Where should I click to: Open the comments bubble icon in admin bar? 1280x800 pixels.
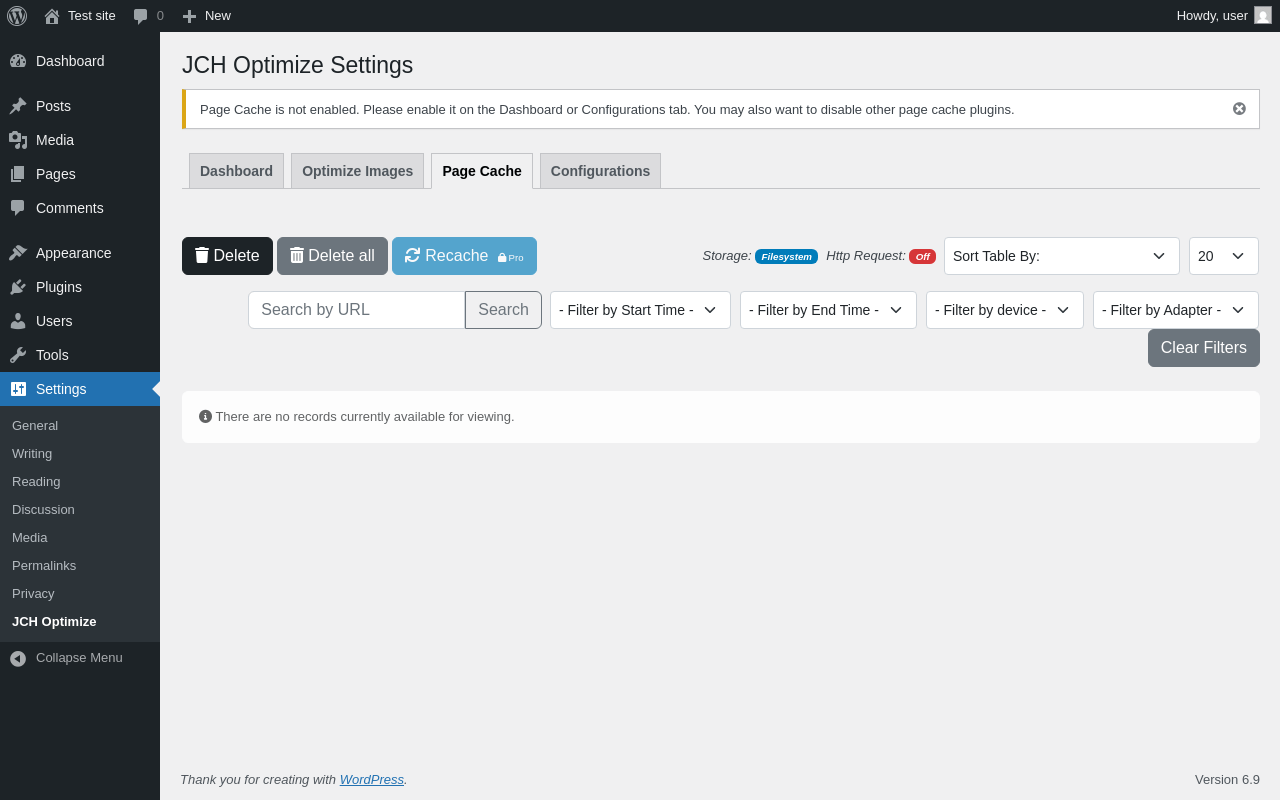point(141,16)
